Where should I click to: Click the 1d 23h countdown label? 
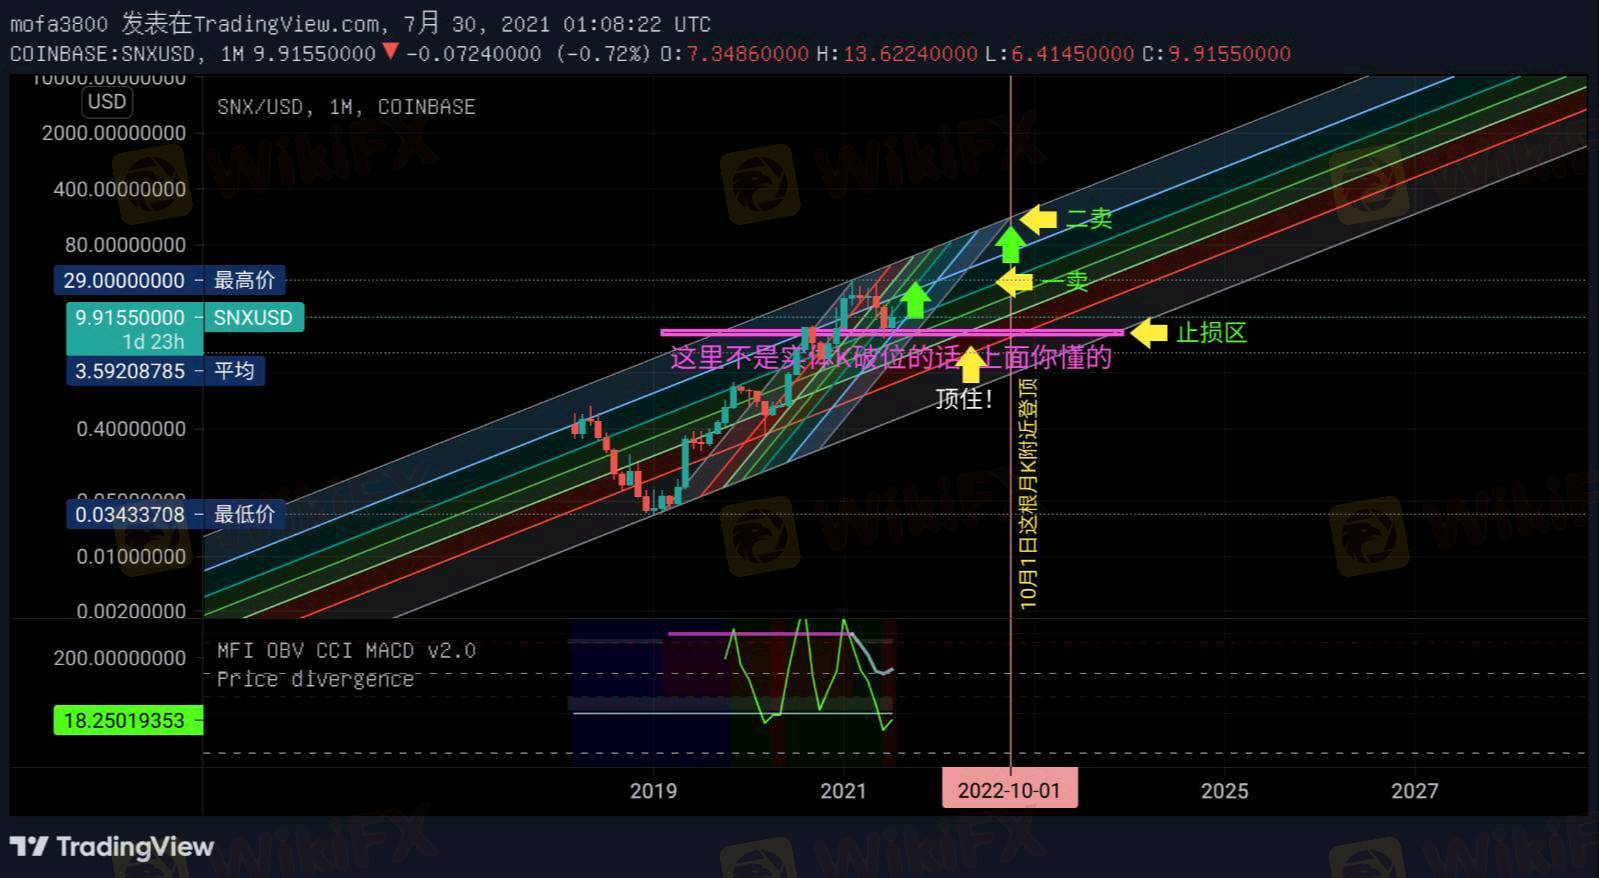tap(153, 342)
